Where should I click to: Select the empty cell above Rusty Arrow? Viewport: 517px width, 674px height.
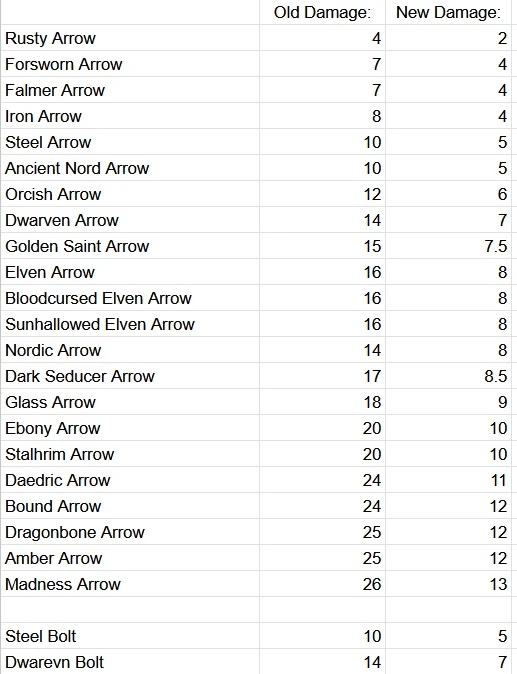coord(130,12)
